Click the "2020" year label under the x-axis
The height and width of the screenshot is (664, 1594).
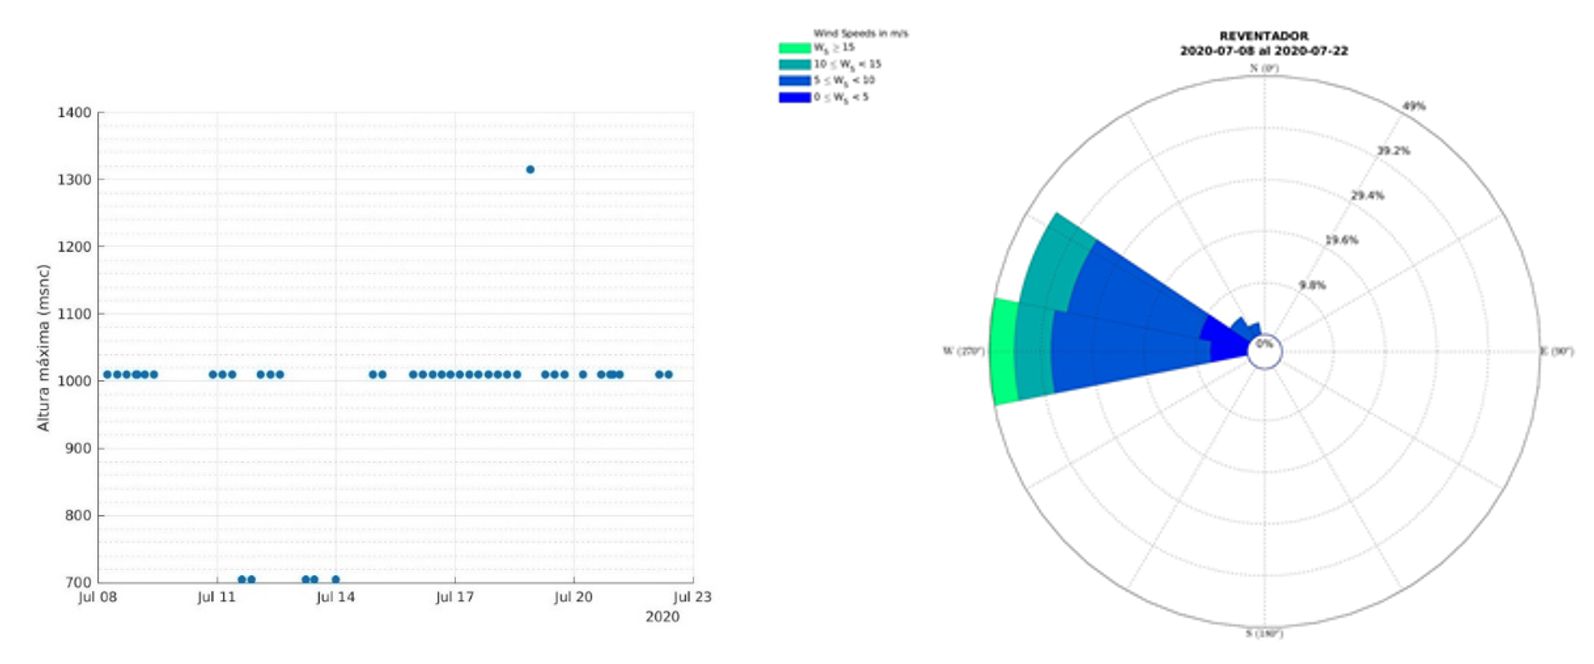[x=662, y=617]
